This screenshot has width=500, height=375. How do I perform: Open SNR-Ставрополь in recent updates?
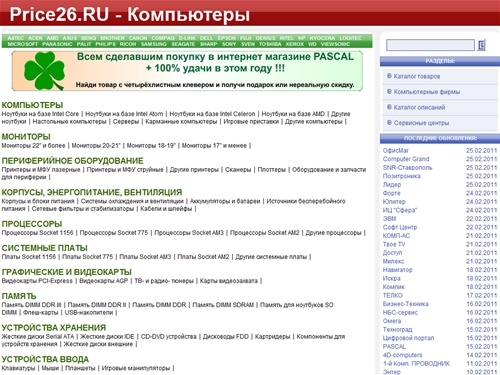[407, 168]
